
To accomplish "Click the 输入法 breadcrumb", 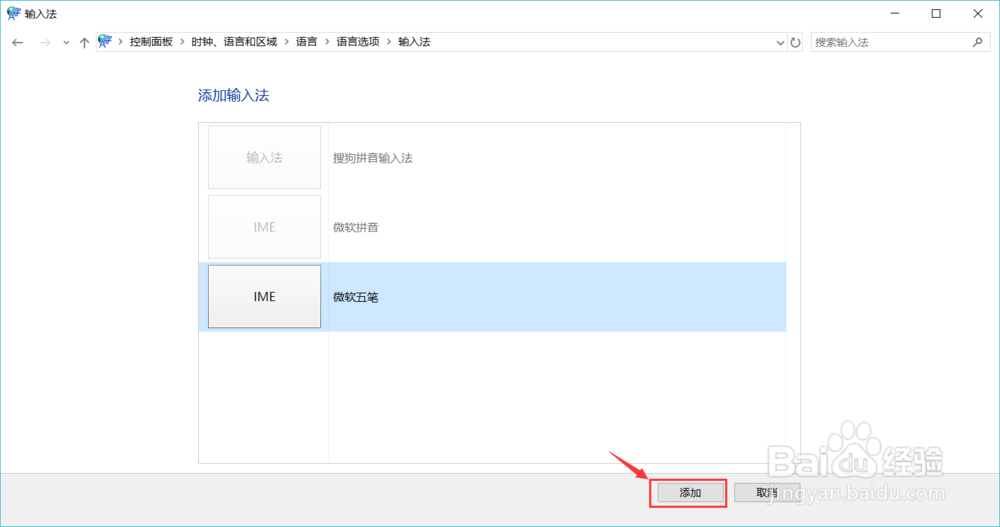I will (415, 41).
